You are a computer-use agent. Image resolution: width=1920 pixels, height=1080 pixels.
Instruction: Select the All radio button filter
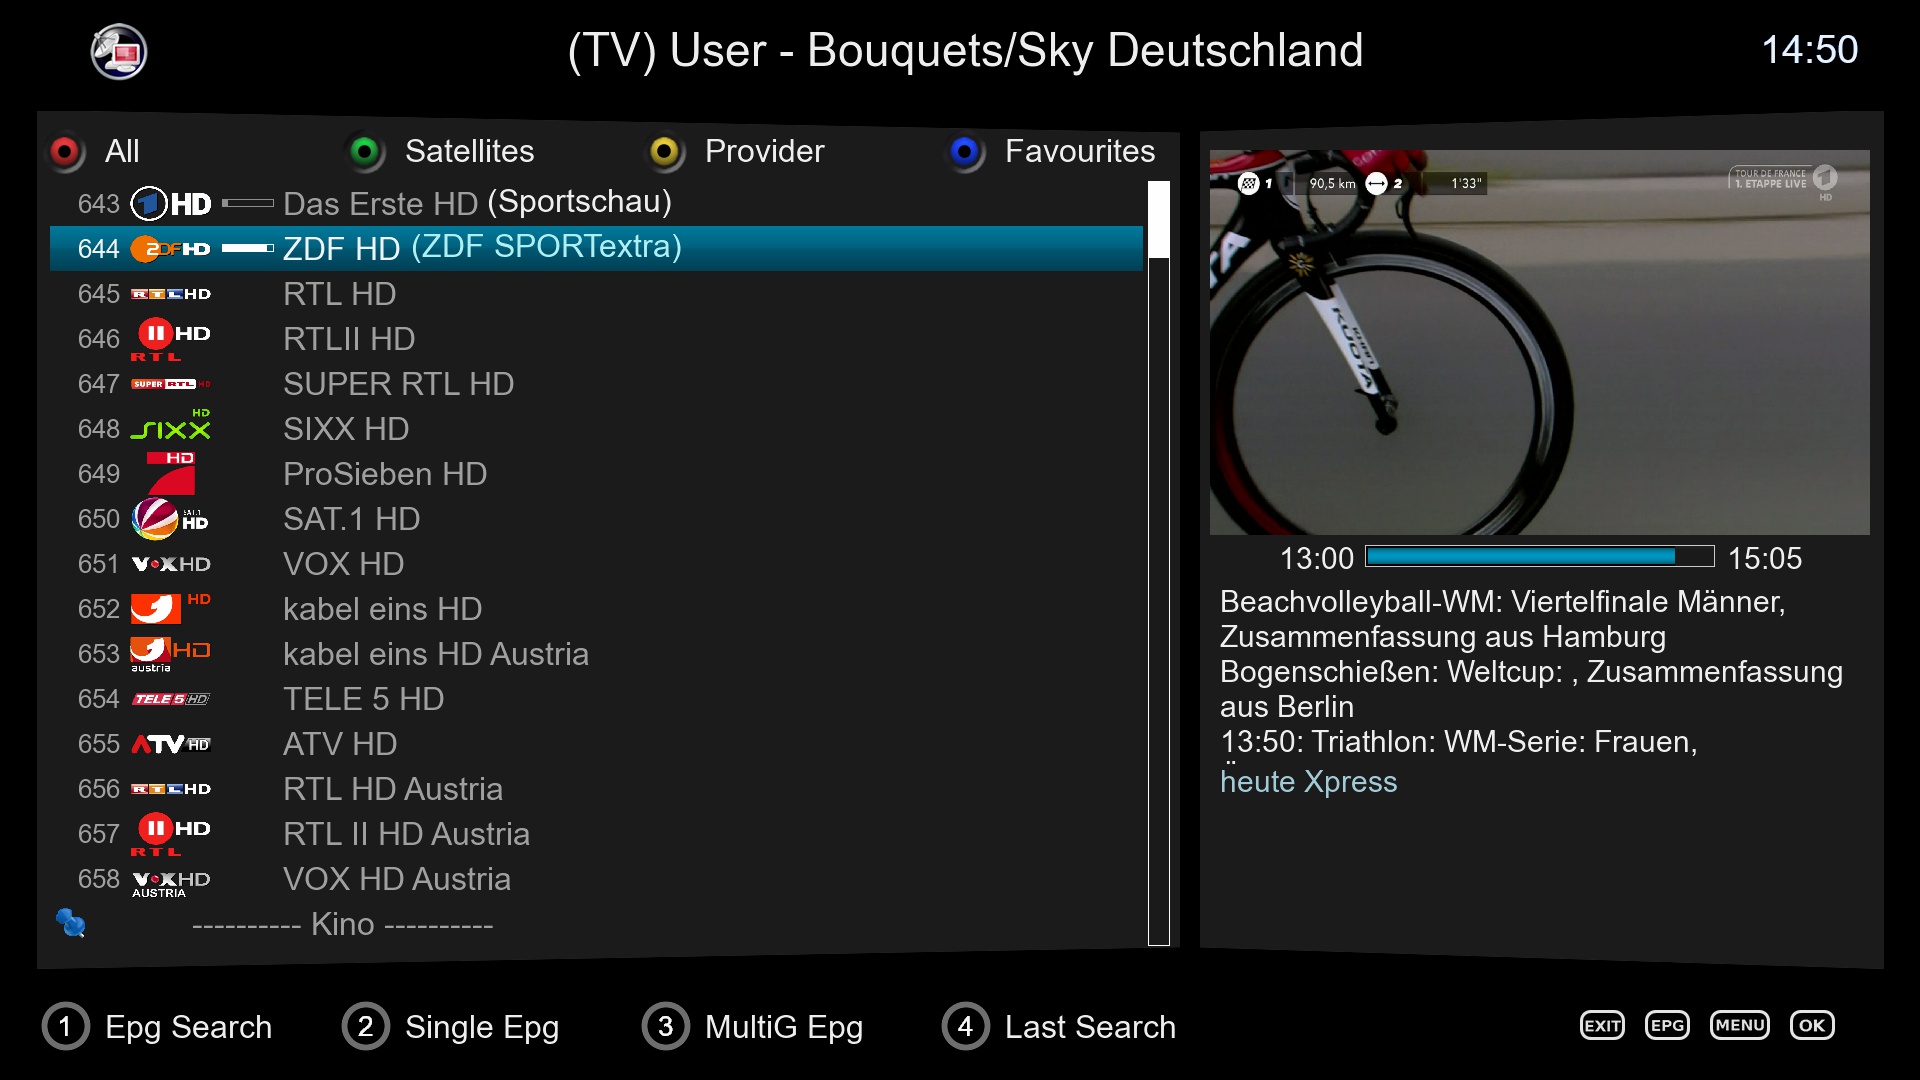point(67,149)
